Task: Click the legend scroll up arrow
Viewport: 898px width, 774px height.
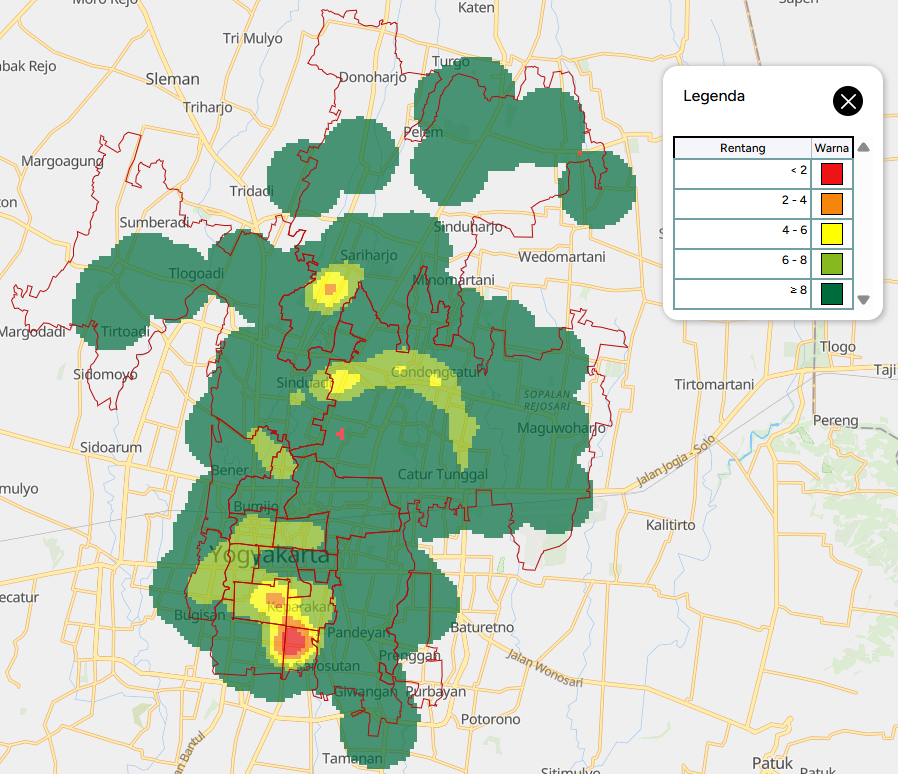Action: [x=864, y=147]
